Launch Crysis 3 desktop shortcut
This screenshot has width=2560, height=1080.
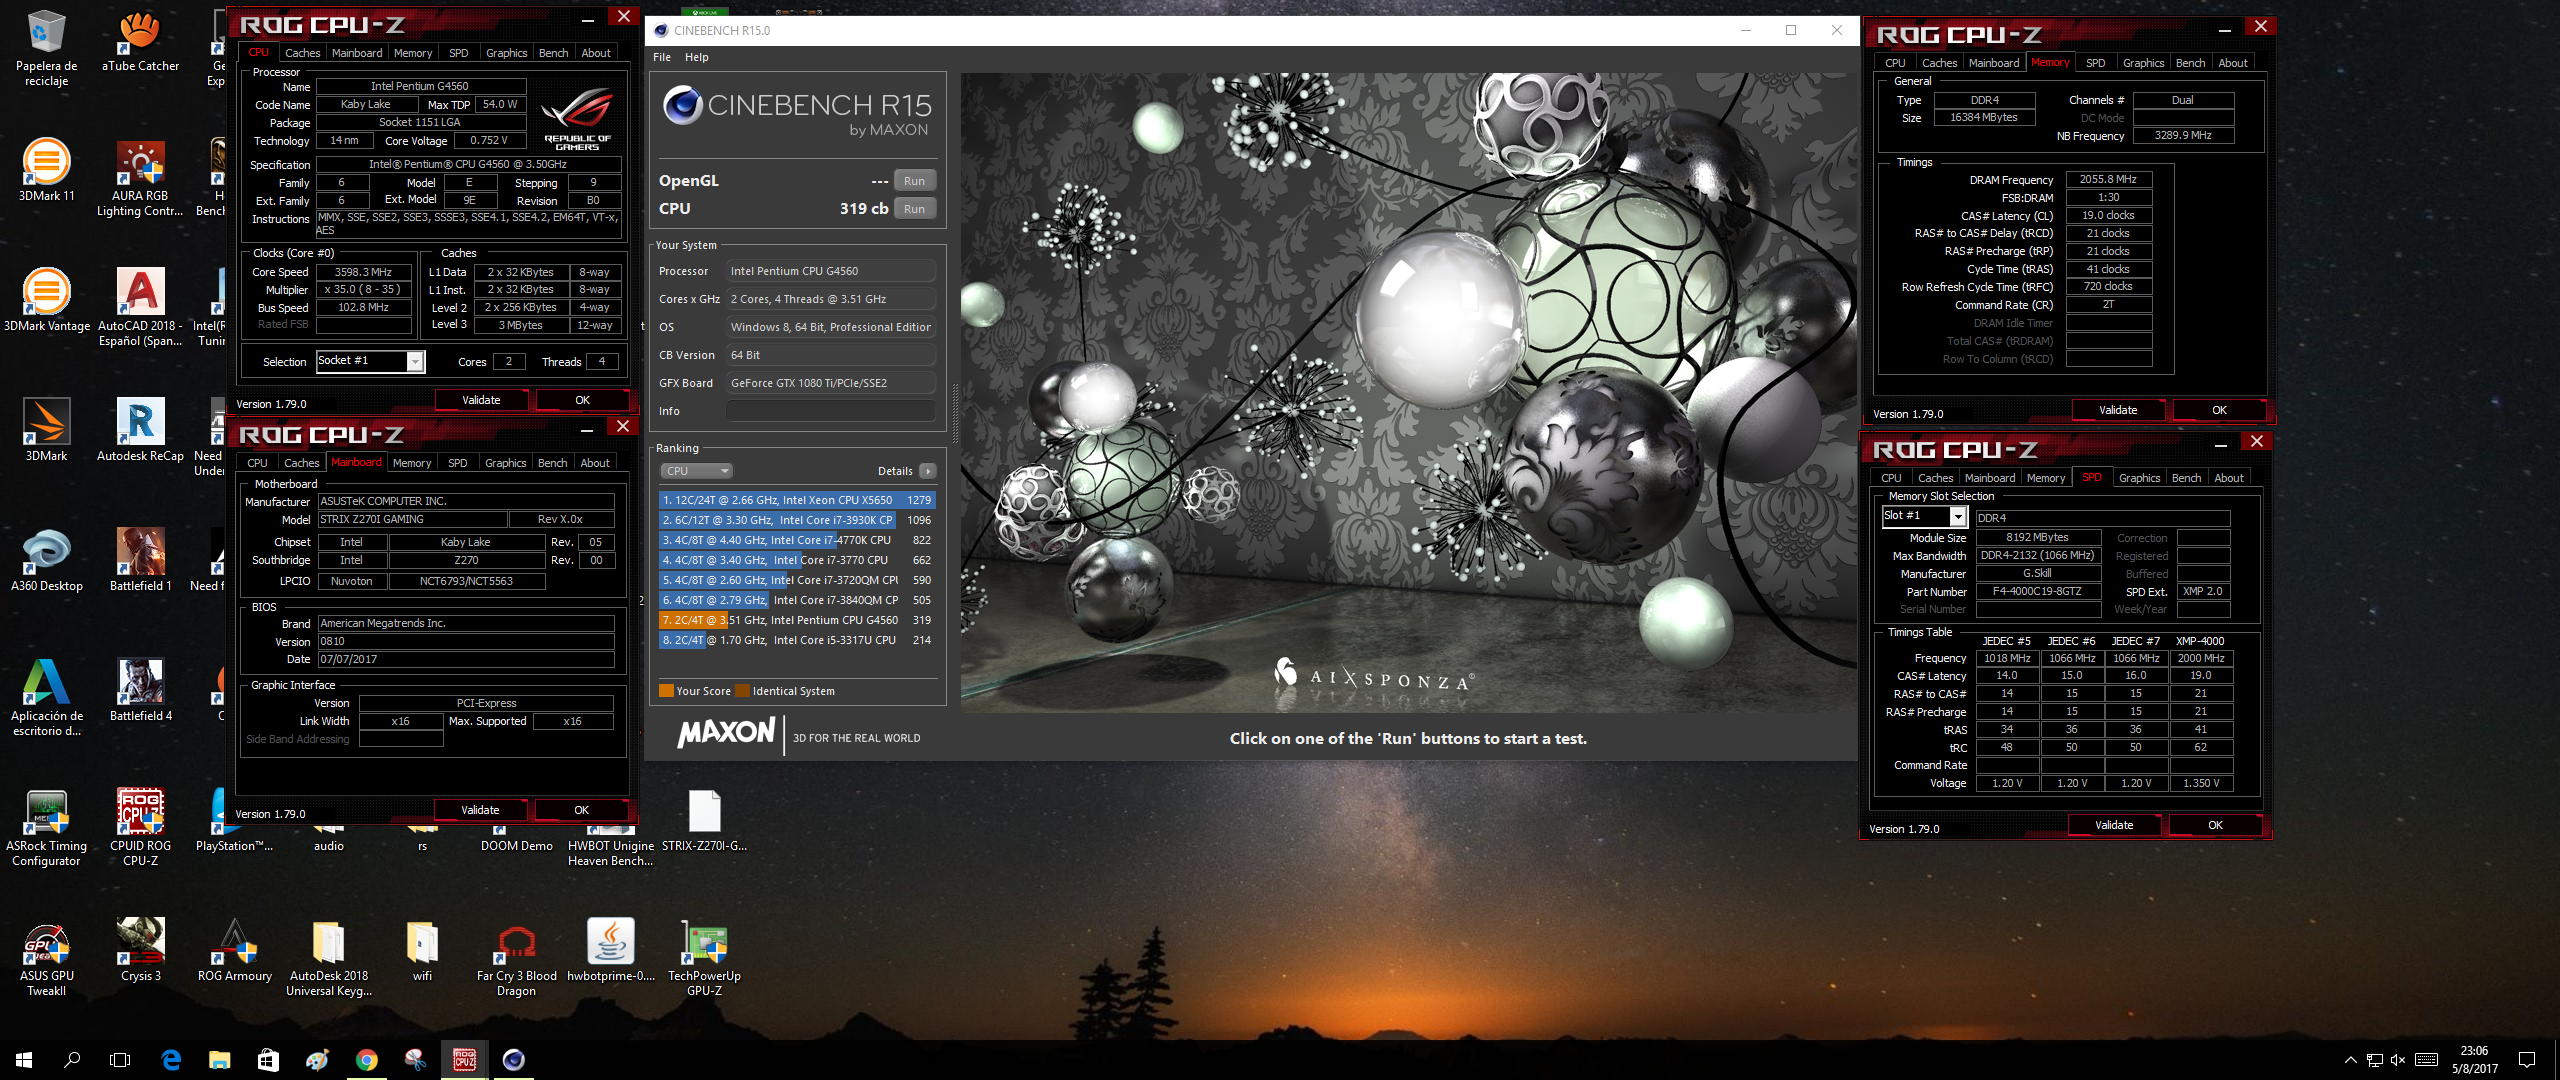[140, 950]
